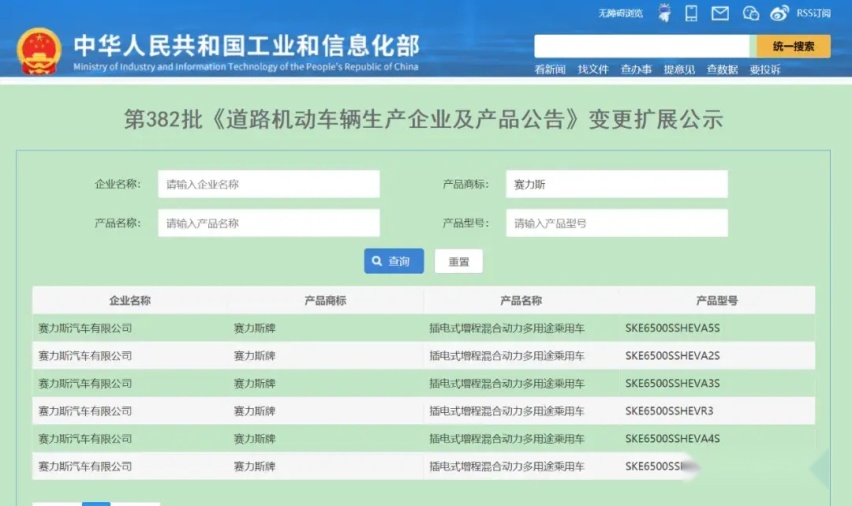The width and height of the screenshot is (852, 506).
Task: Open the Weibo icon
Action: [x=779, y=13]
